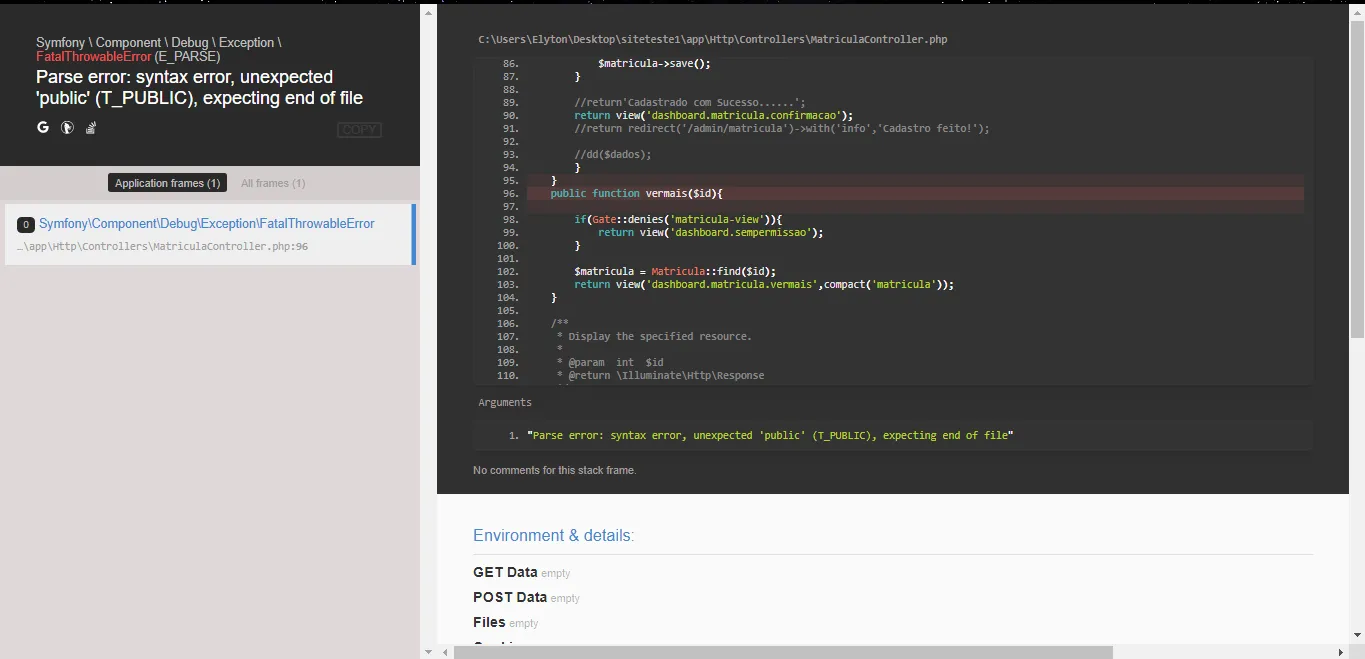Switch to the All frames tab
Image resolution: width=1365 pixels, height=659 pixels.
point(273,183)
